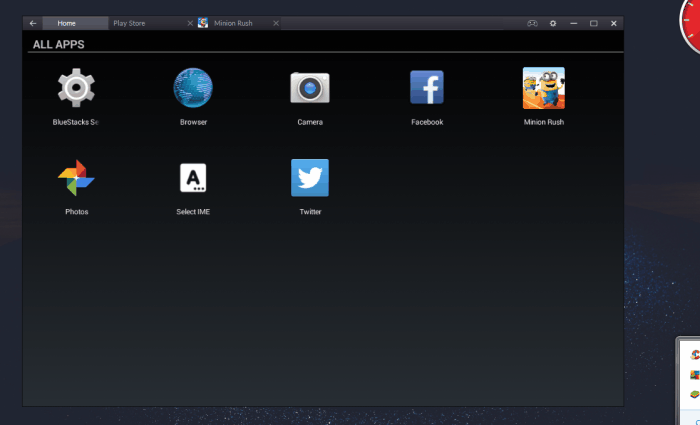This screenshot has width=700, height=425.
Task: Open BlueStacks Settings app
Action: pos(76,88)
